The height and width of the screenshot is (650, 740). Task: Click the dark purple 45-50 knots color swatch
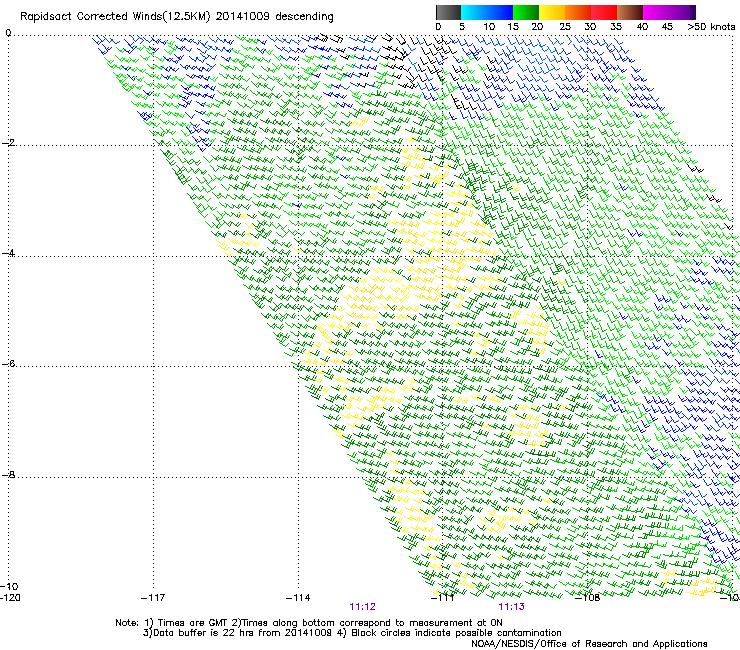pos(682,12)
